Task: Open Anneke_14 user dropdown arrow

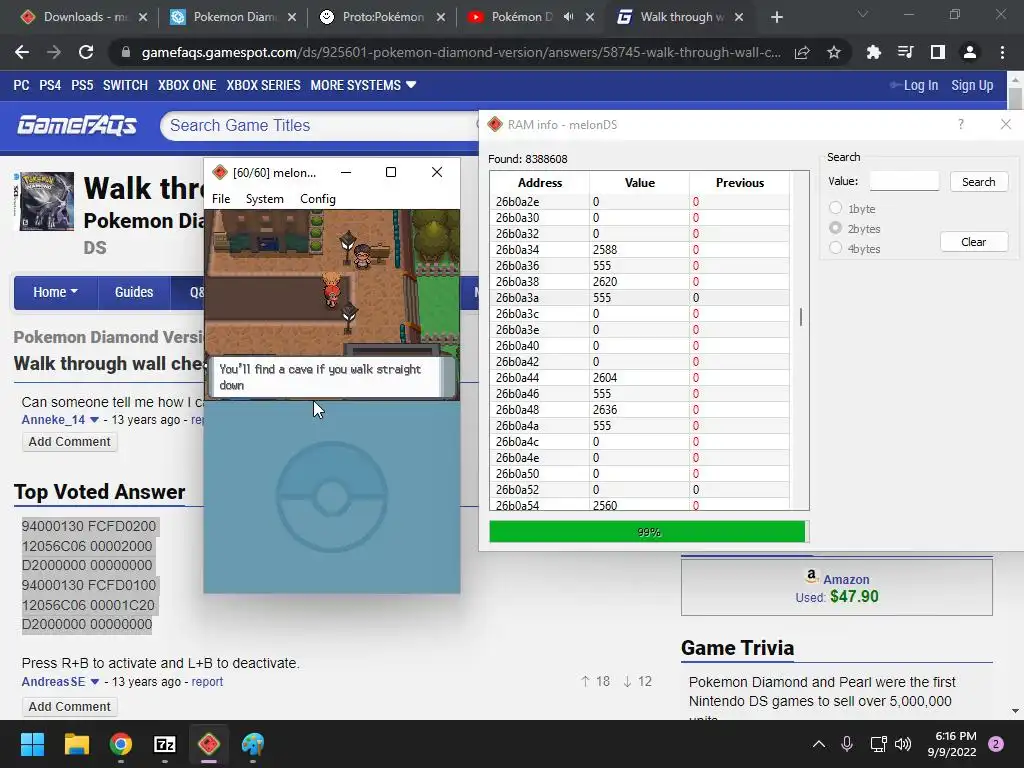Action: tap(95, 420)
